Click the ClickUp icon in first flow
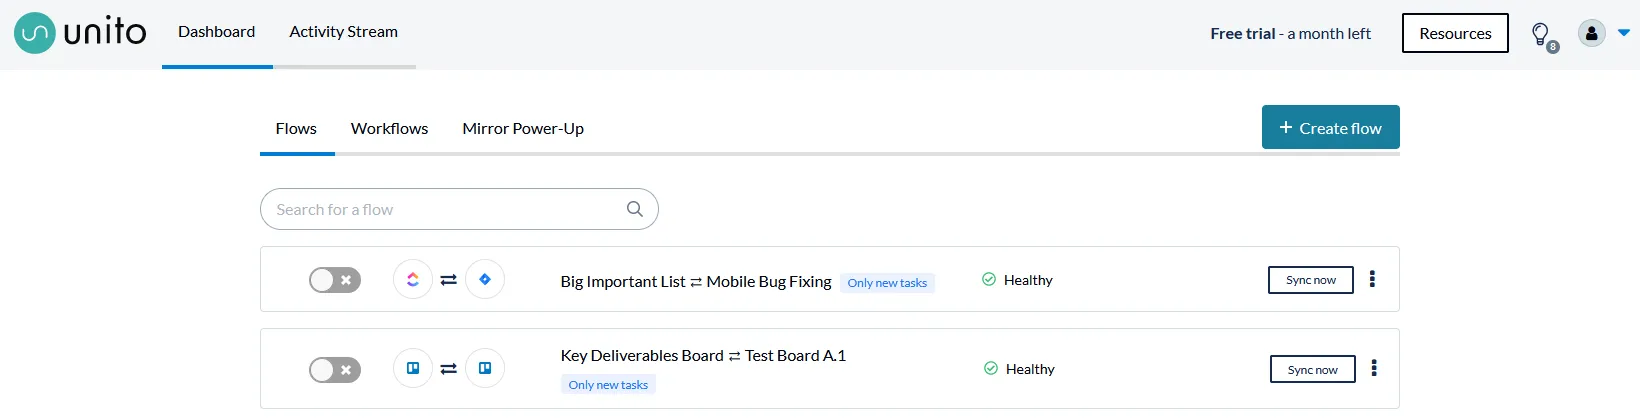 (413, 280)
